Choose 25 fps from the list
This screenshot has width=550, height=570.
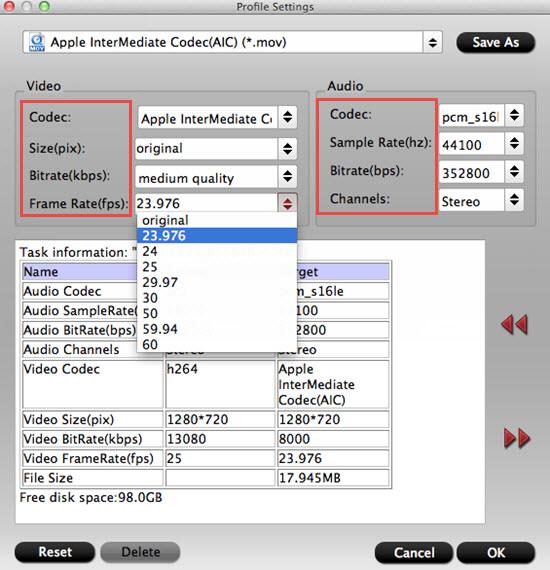tap(217, 267)
